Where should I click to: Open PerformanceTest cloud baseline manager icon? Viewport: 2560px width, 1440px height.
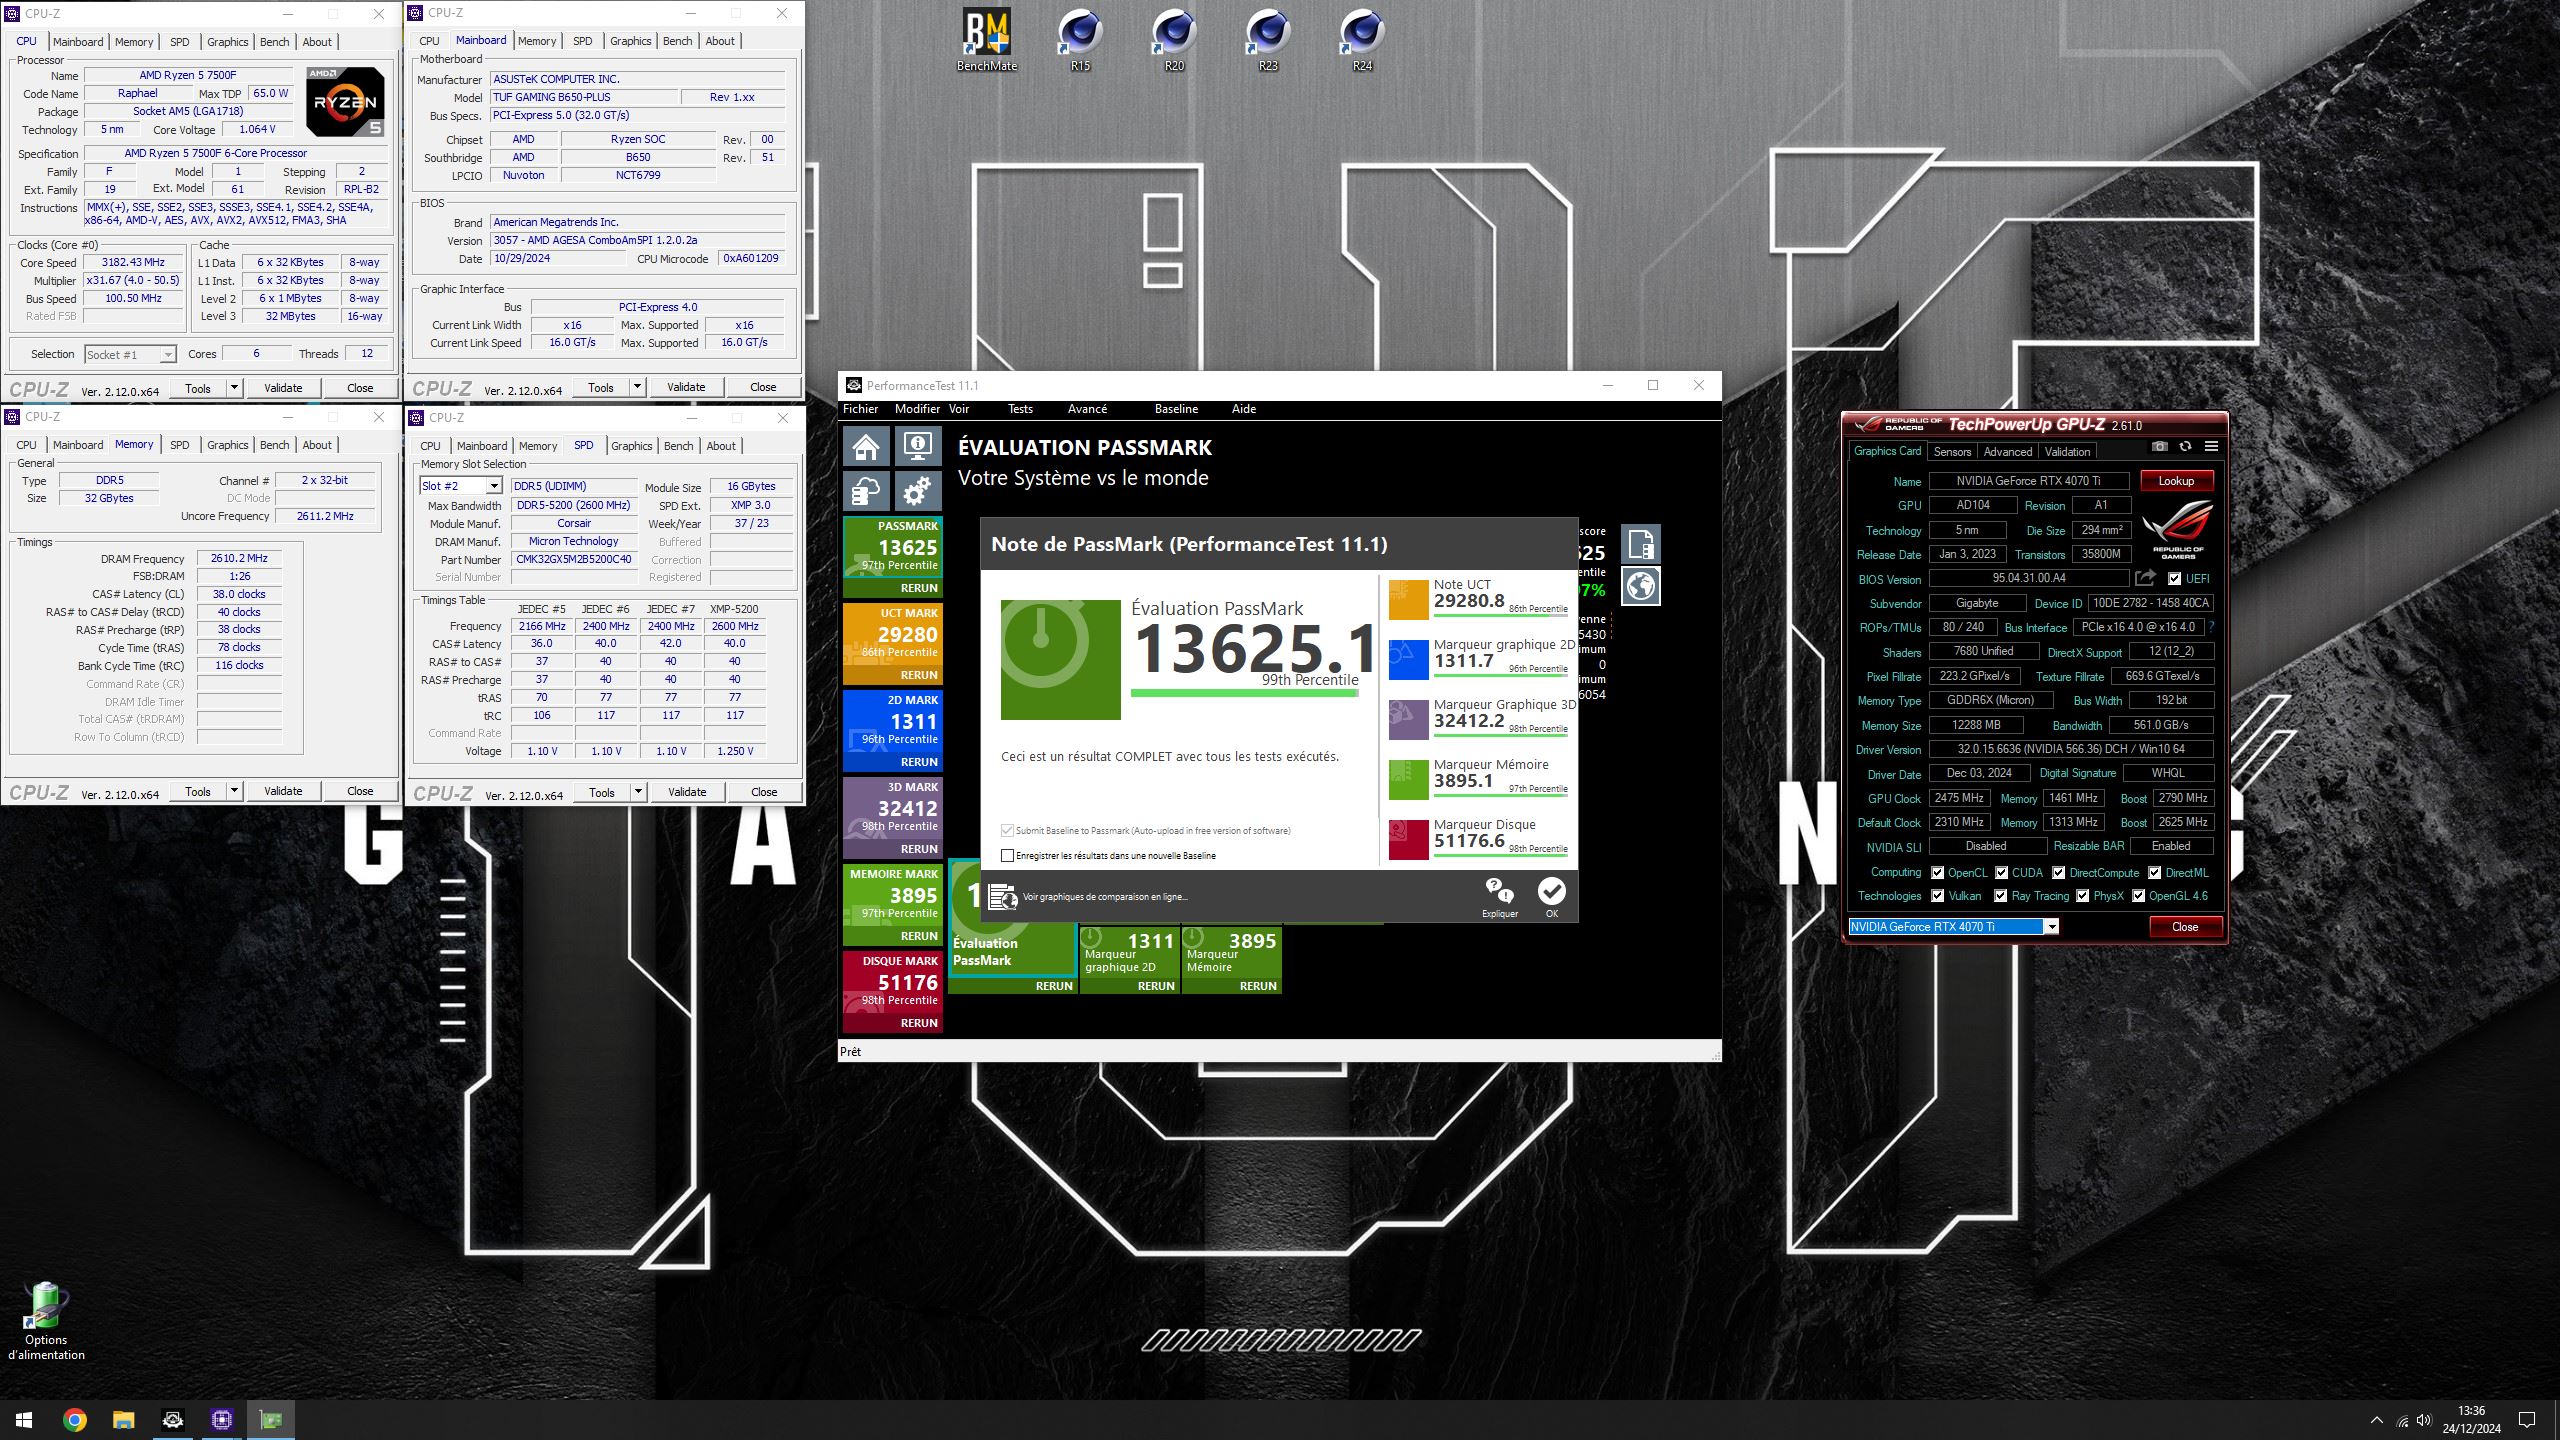tap(866, 491)
